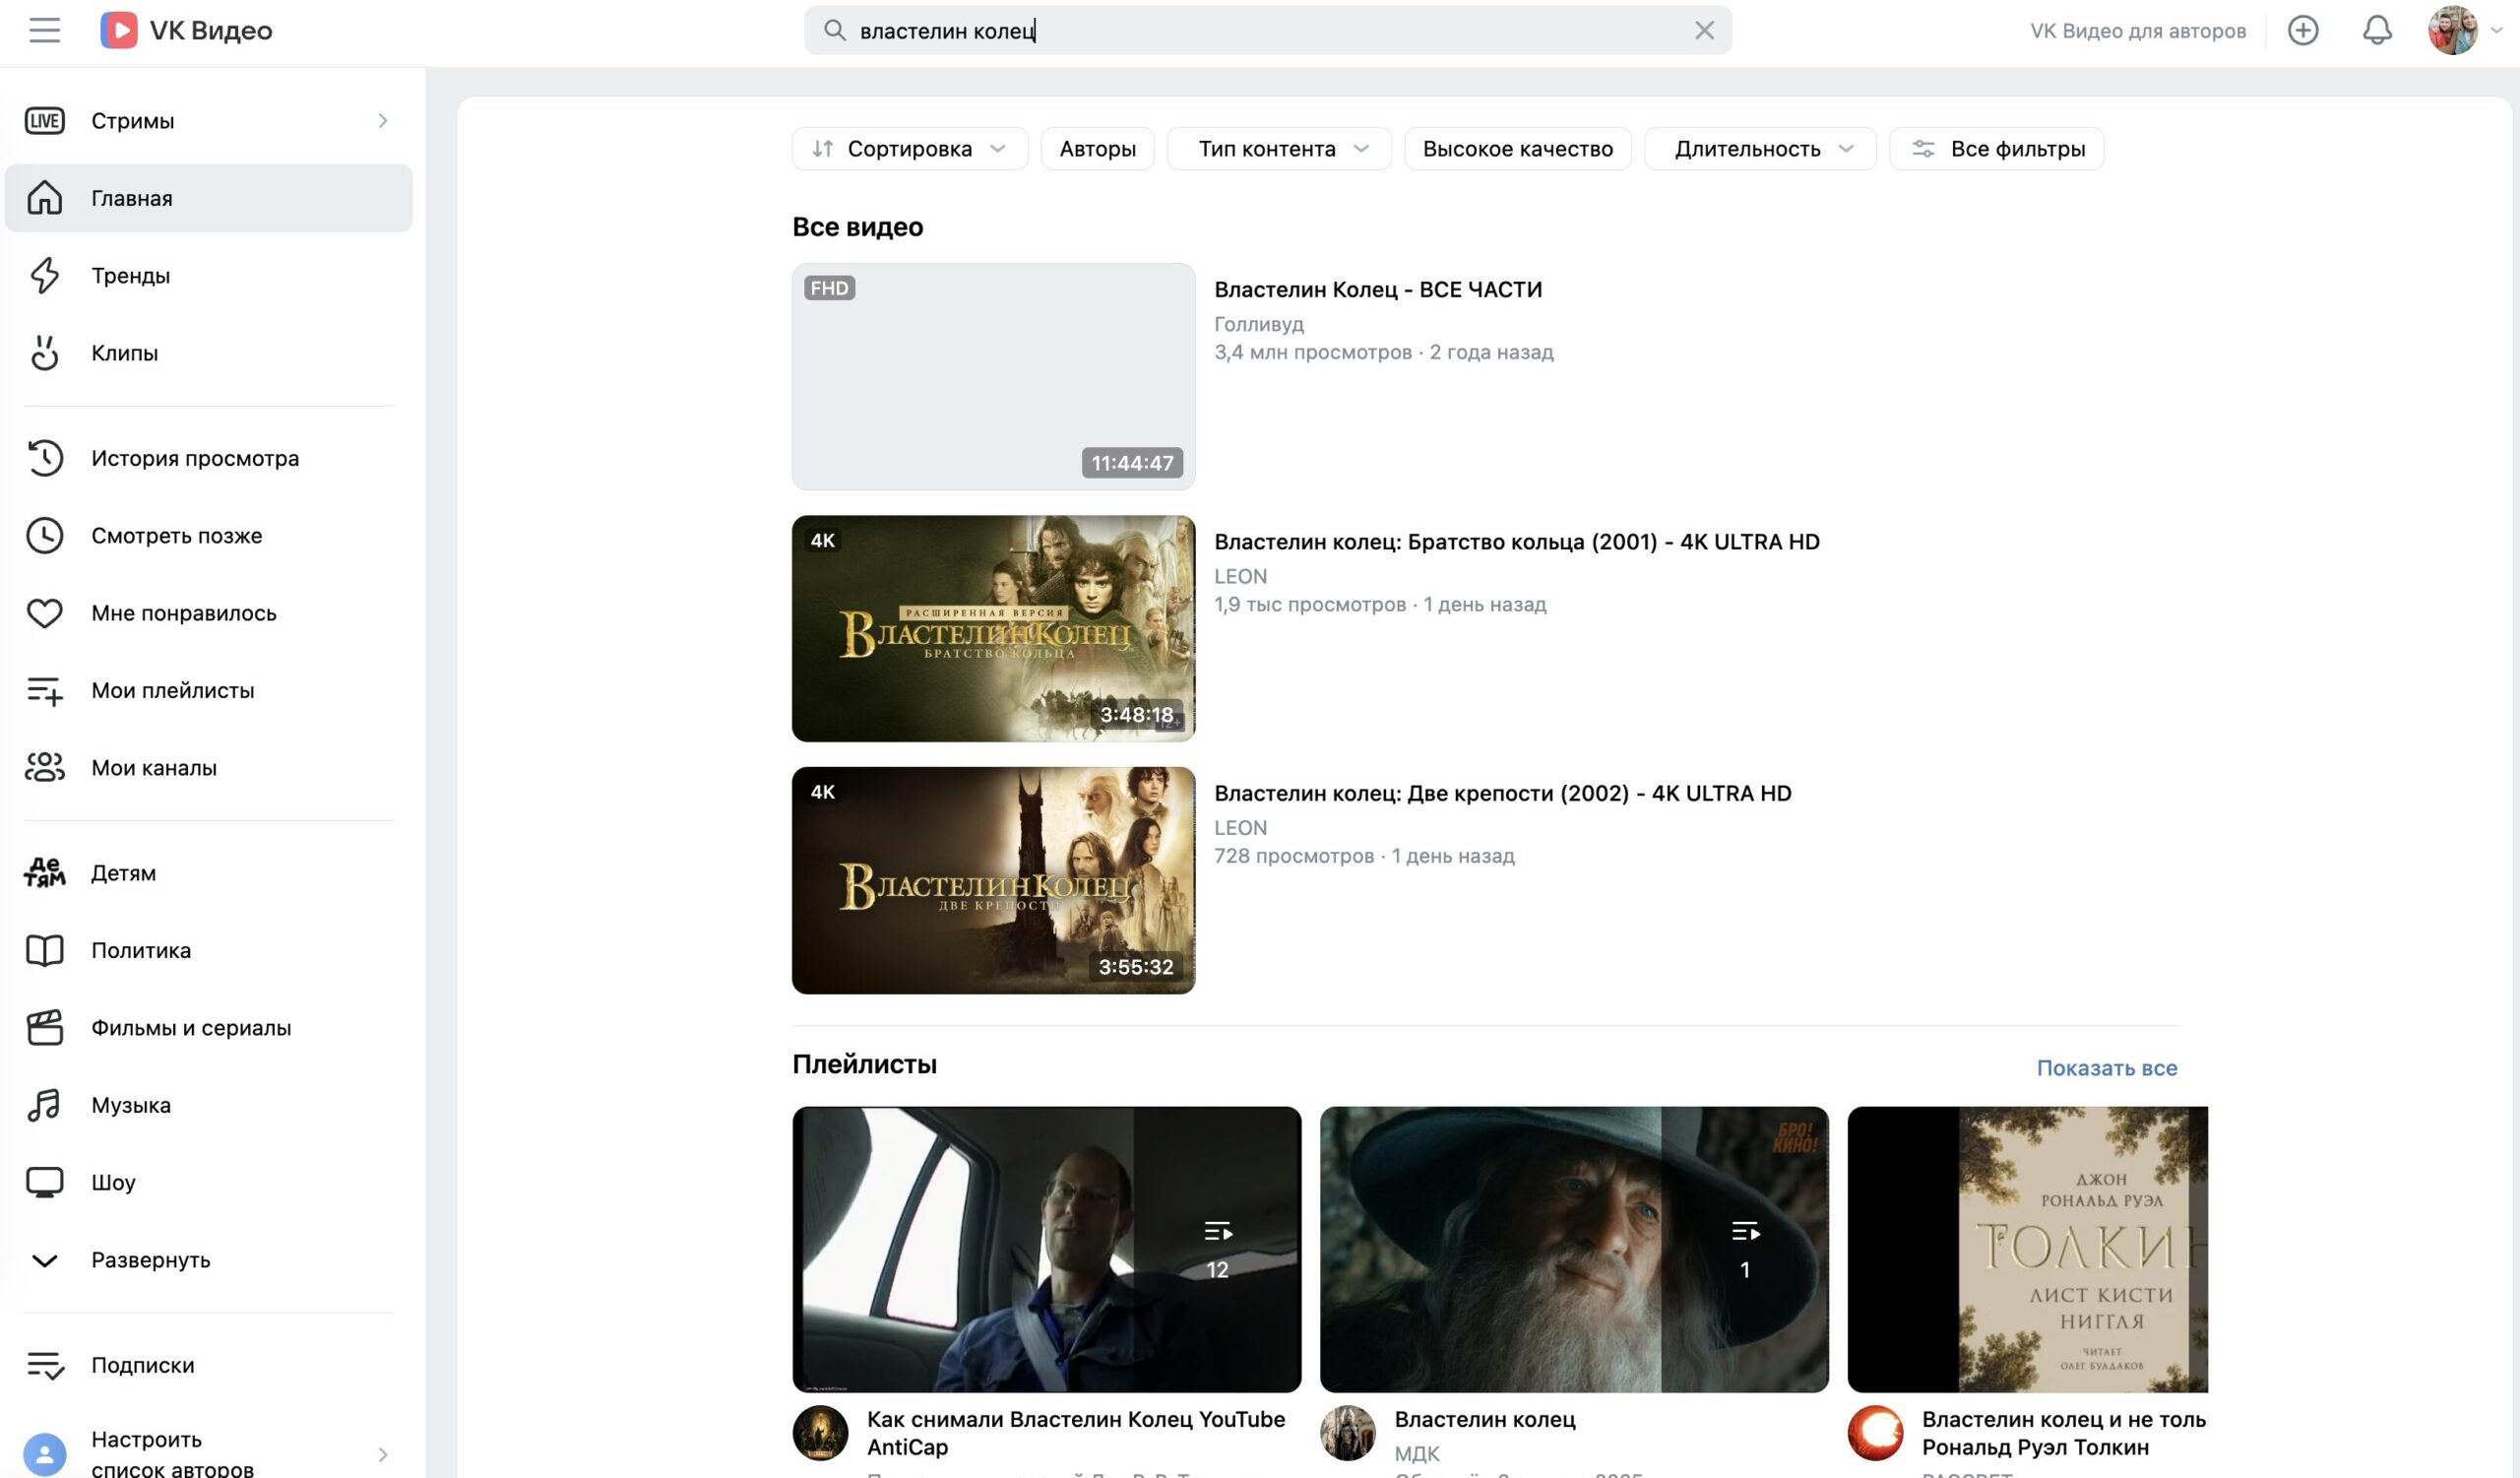Open Две крепости (2002) 4K title link

1502,793
